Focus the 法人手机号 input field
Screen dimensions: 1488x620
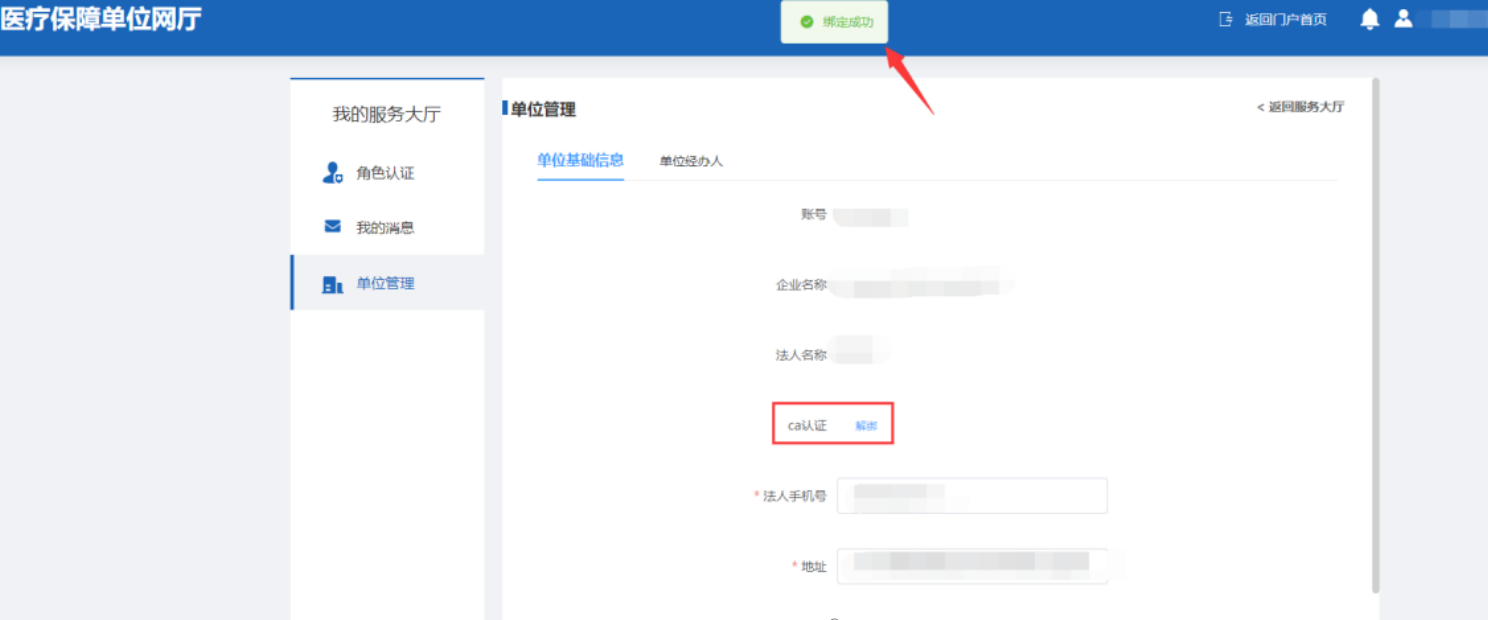pos(971,496)
